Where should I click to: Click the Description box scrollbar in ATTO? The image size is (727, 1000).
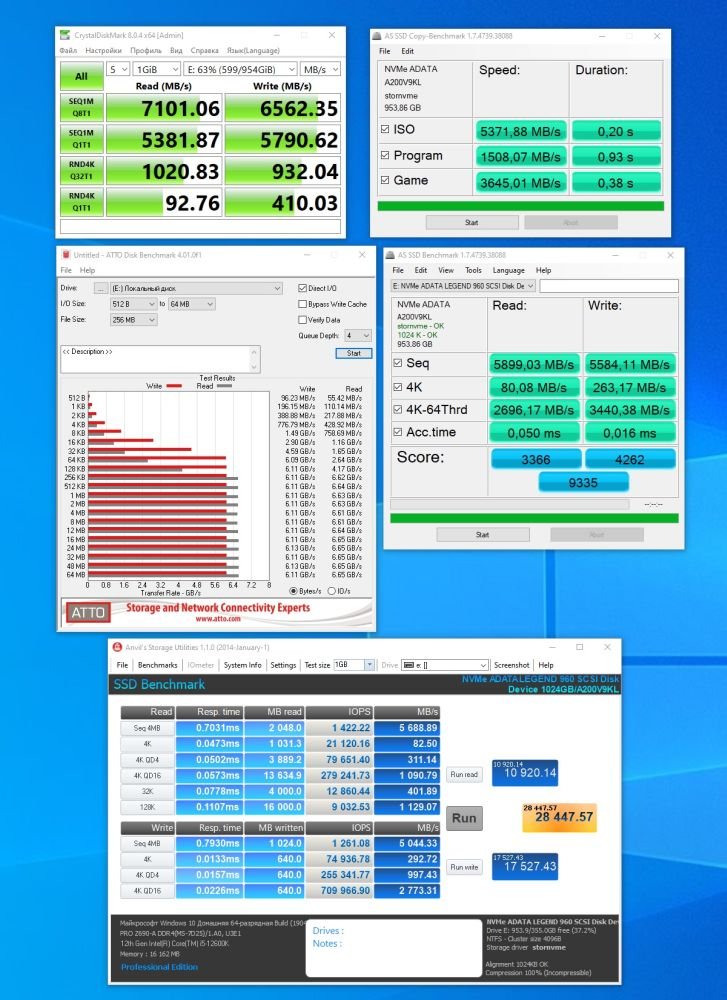[x=255, y=359]
